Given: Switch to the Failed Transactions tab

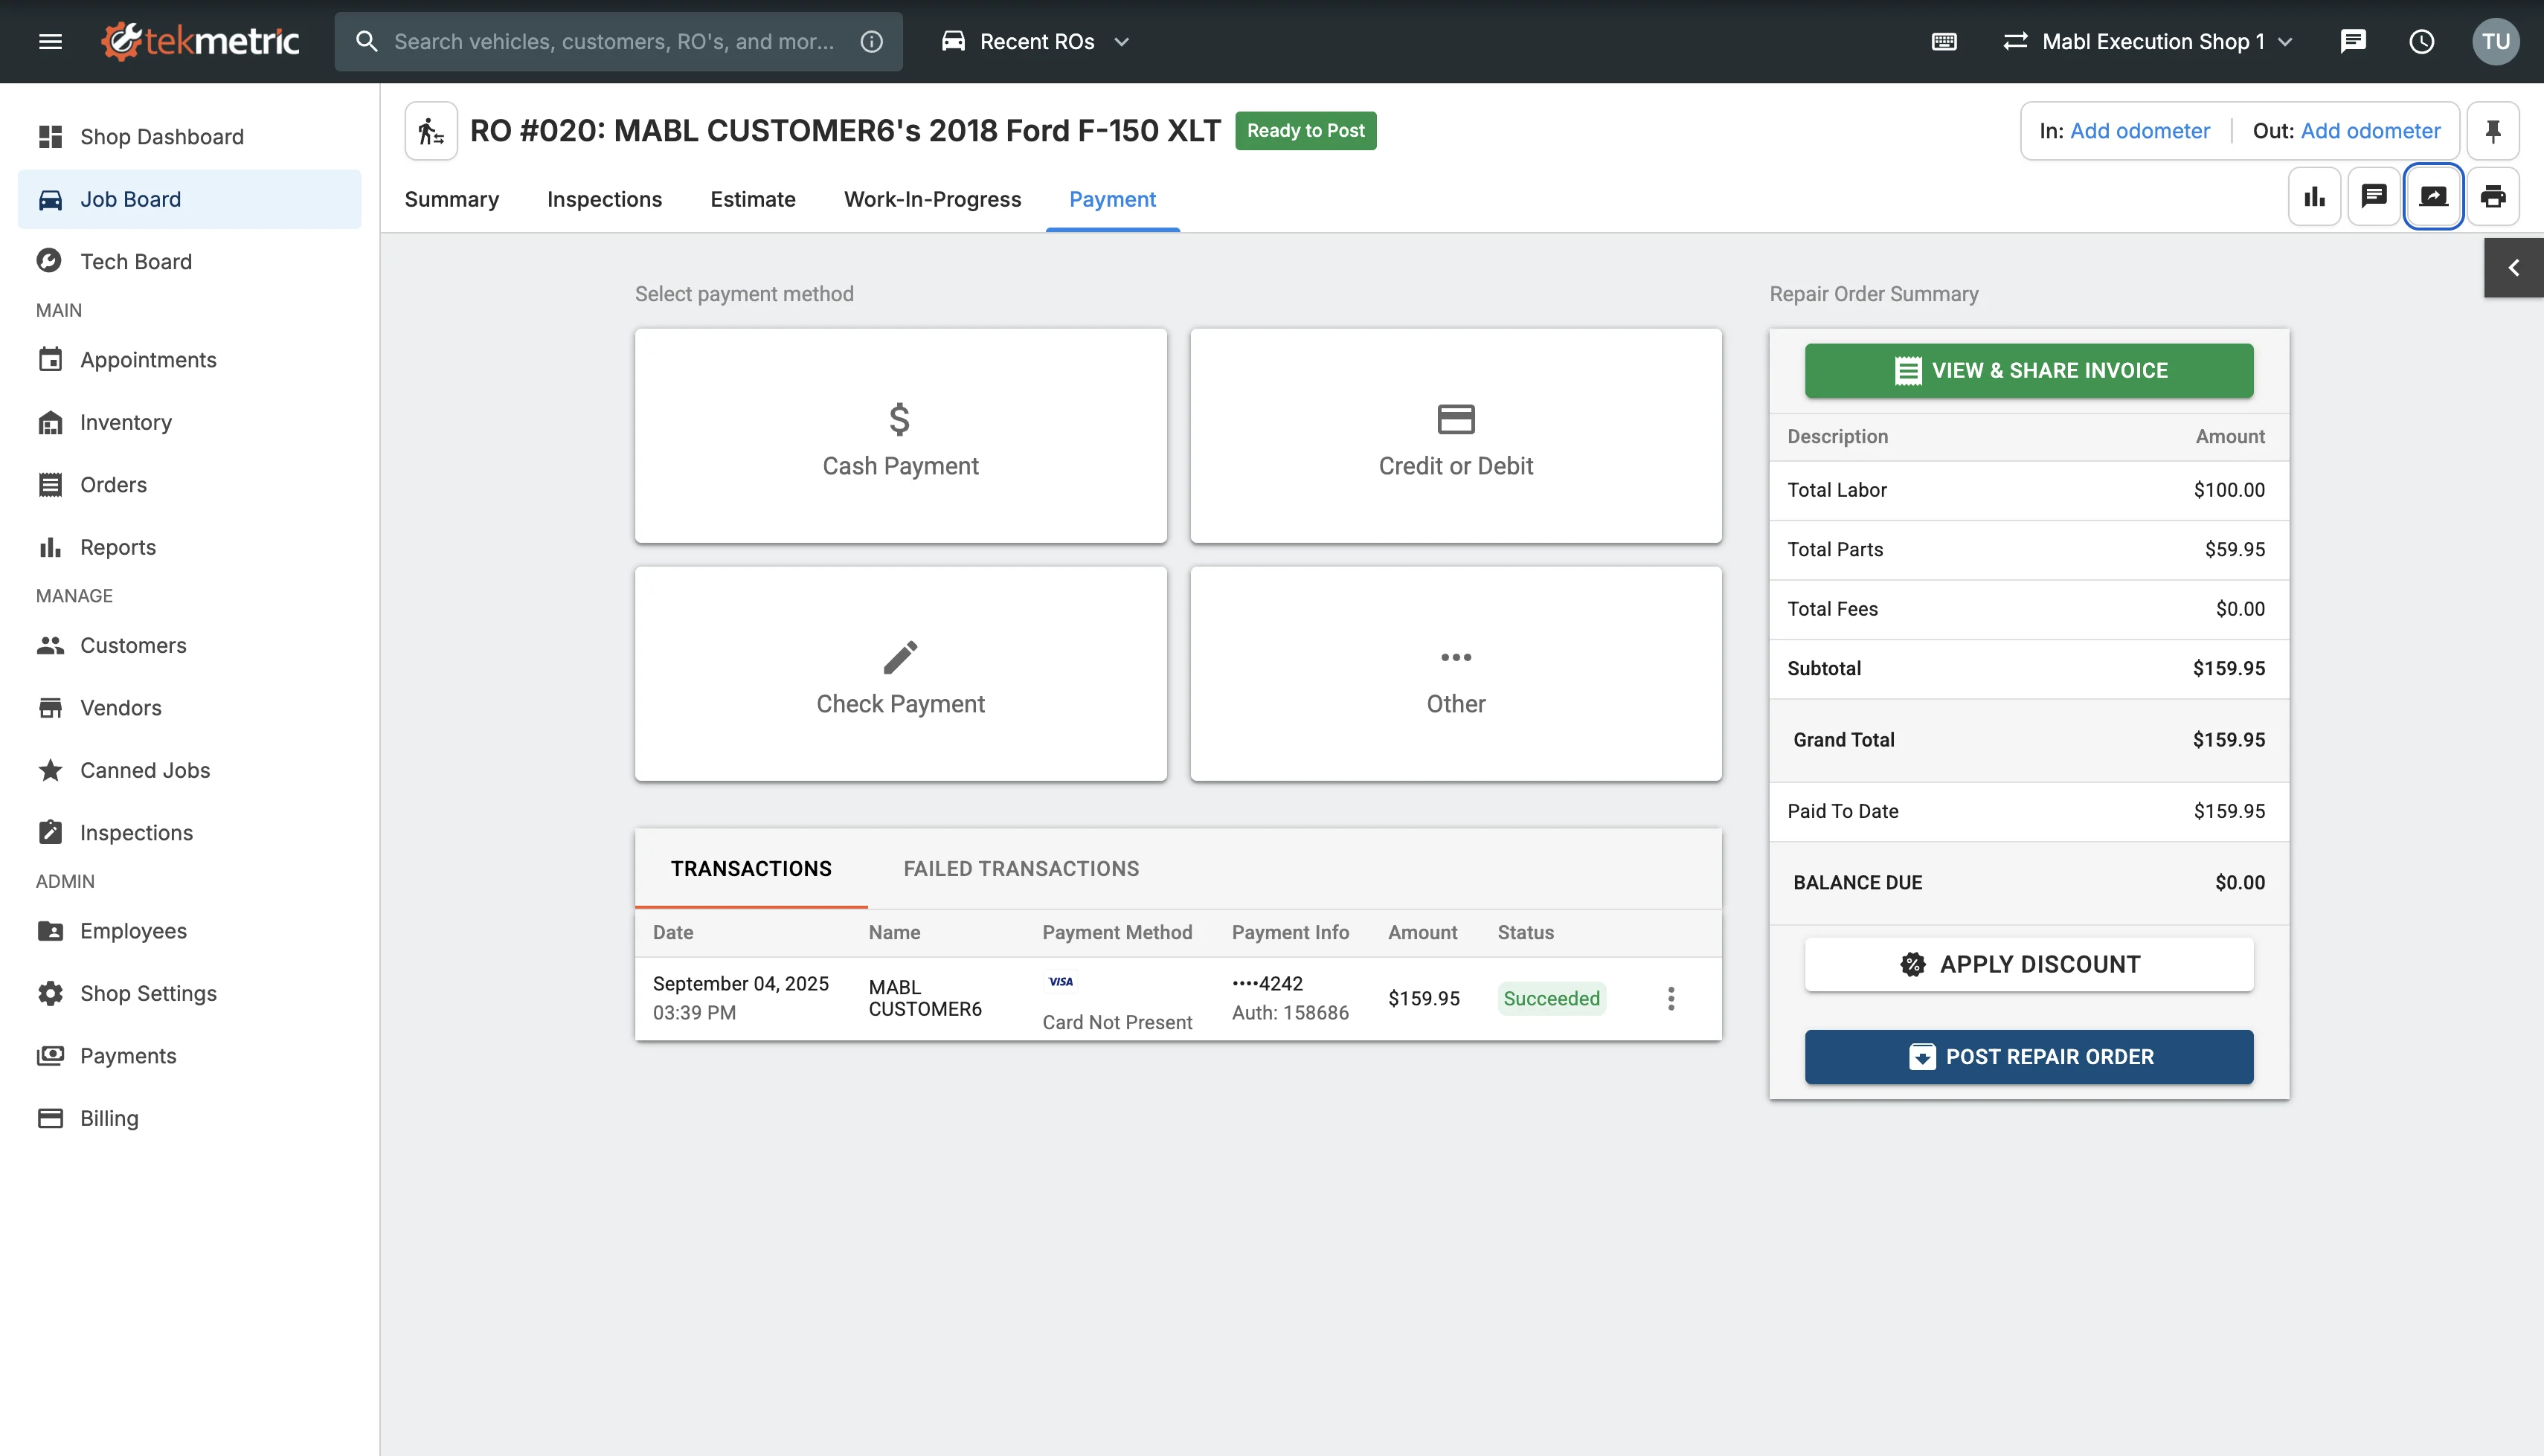Looking at the screenshot, I should pyautogui.click(x=1021, y=868).
